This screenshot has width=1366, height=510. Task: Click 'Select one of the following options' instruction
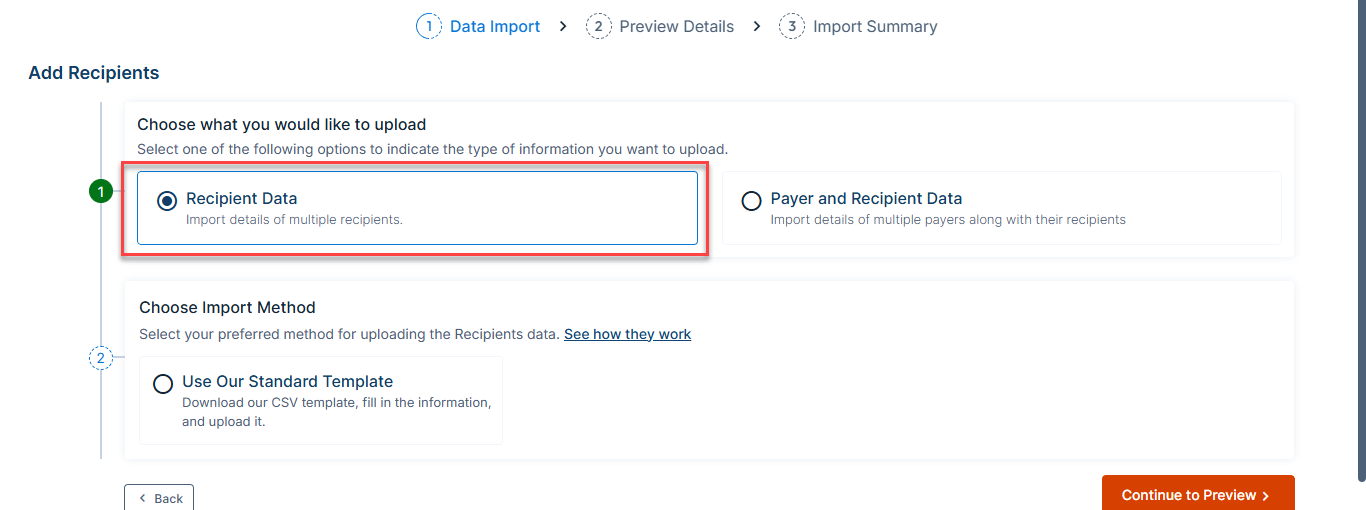tap(433, 150)
